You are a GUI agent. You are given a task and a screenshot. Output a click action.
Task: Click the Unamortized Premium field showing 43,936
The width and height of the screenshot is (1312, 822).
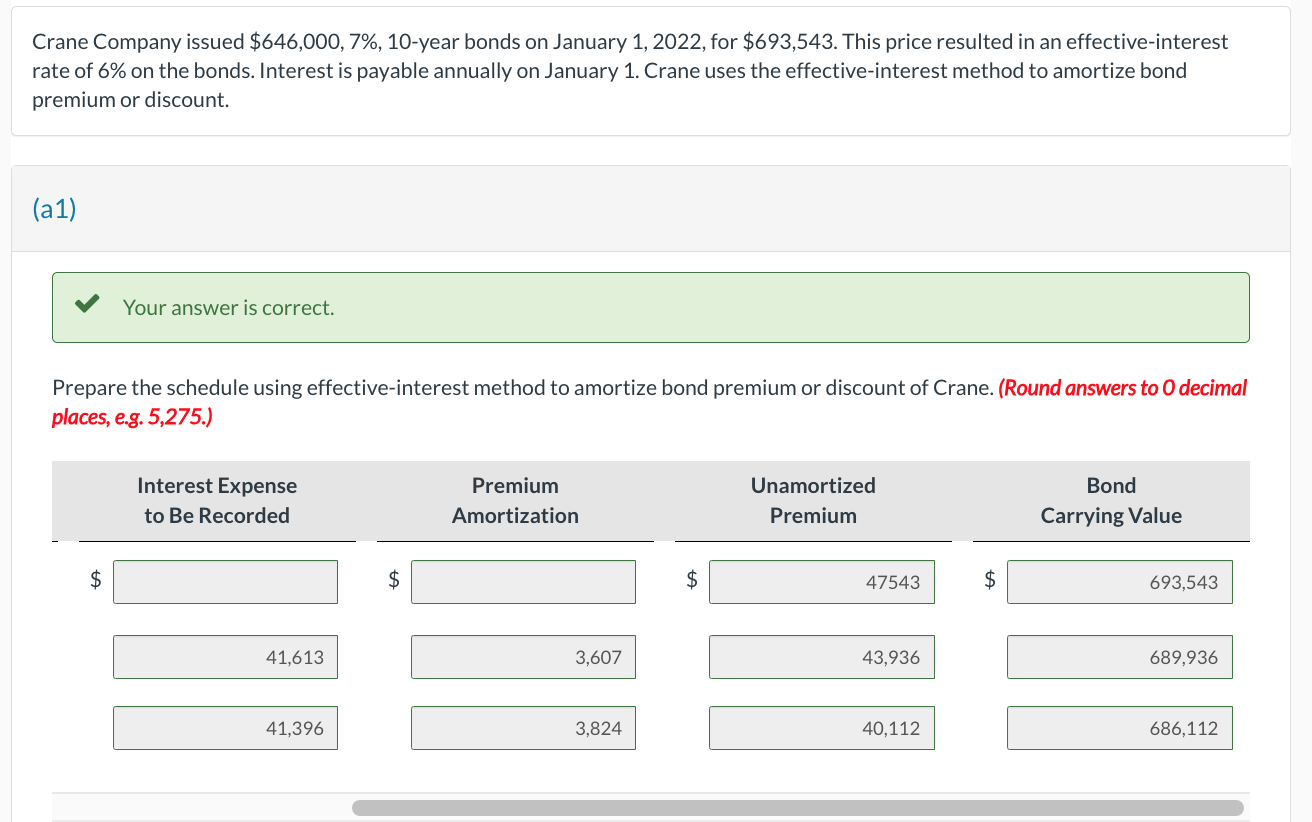[x=822, y=657]
